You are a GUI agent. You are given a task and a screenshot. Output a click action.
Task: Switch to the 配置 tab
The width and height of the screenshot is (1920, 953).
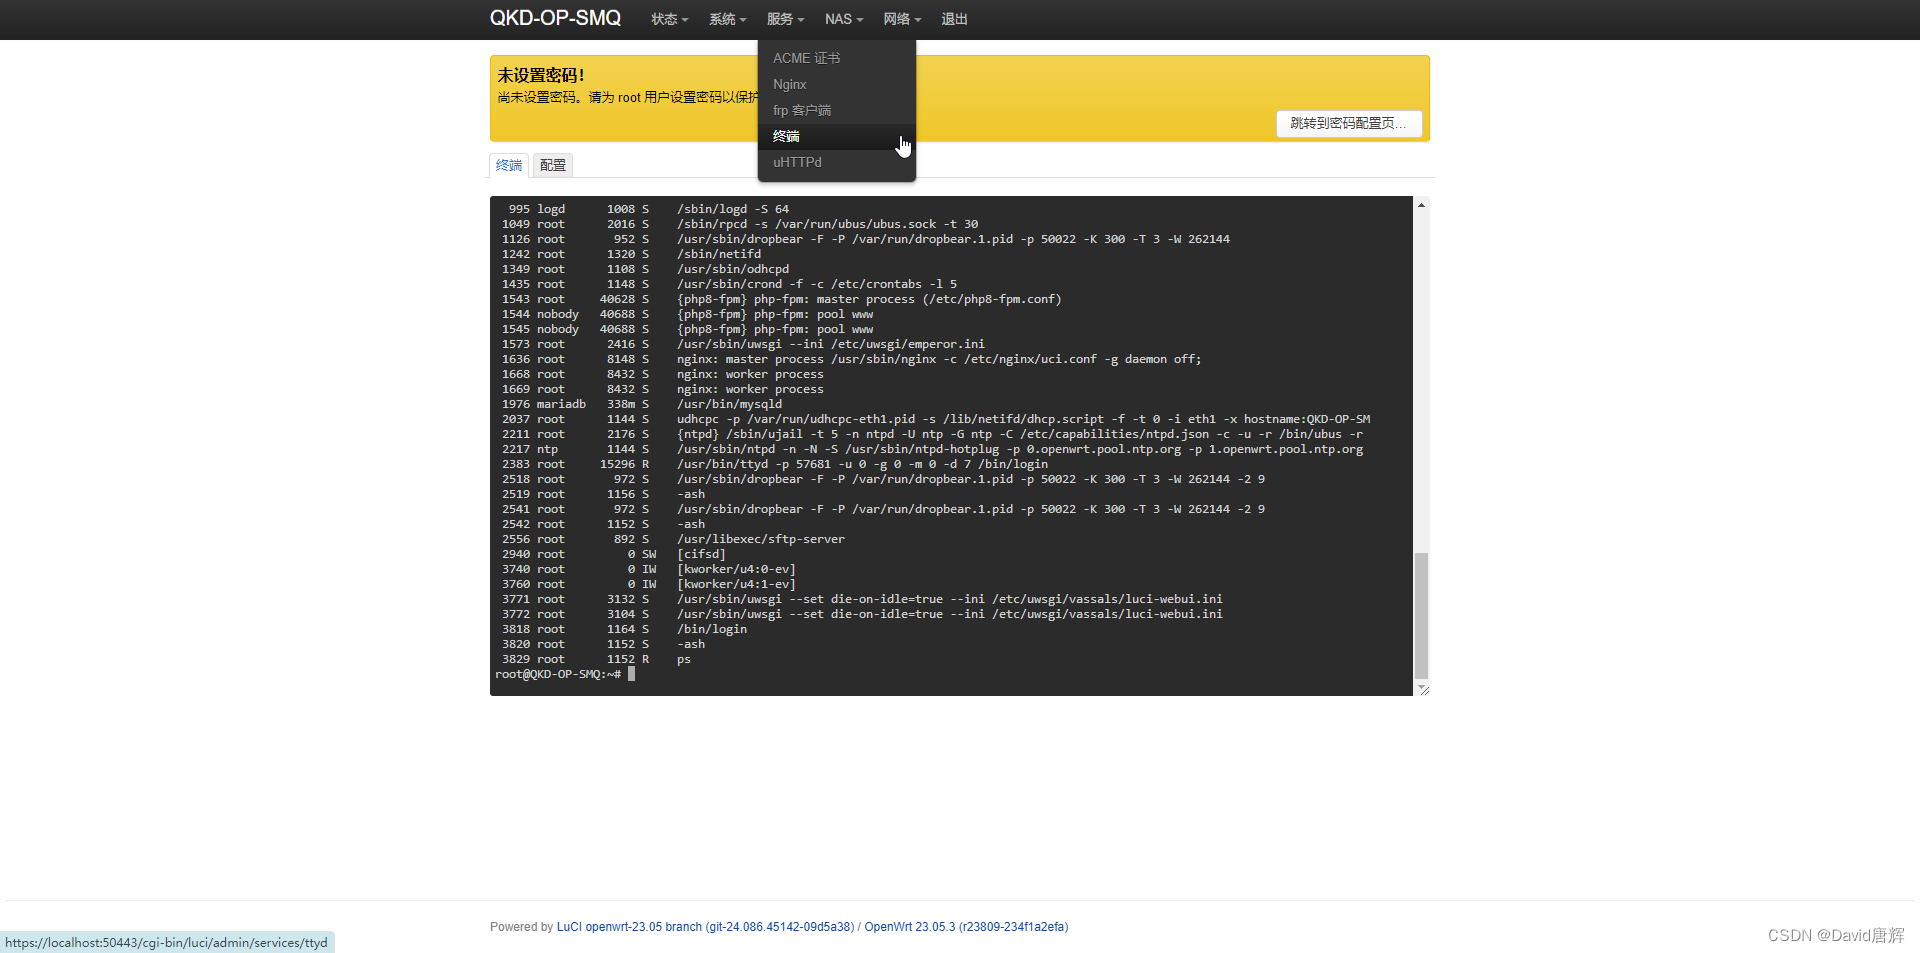point(552,164)
